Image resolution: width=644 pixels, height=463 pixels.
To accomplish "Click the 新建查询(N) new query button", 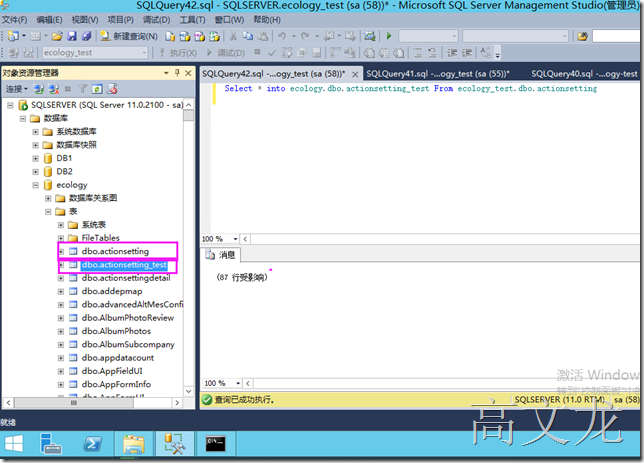I will (129, 36).
